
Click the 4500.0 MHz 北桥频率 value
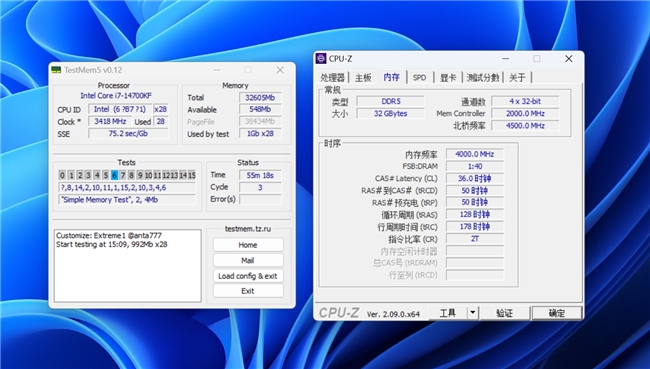point(525,126)
